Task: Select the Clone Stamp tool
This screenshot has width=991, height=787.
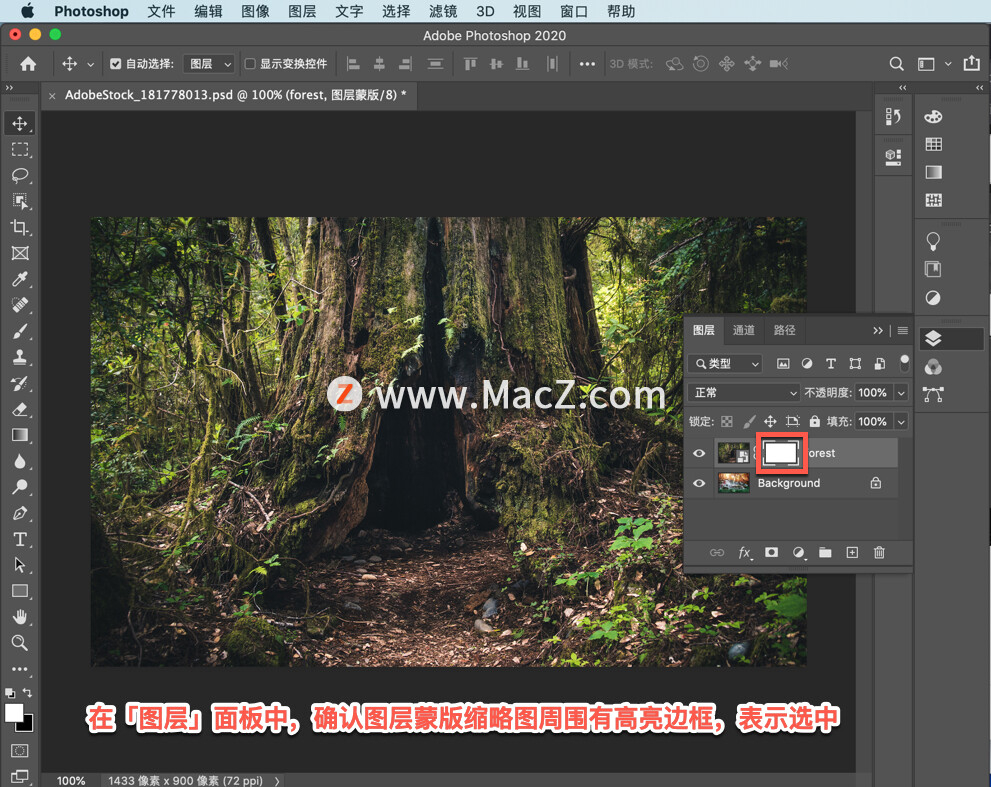Action: tap(20, 357)
